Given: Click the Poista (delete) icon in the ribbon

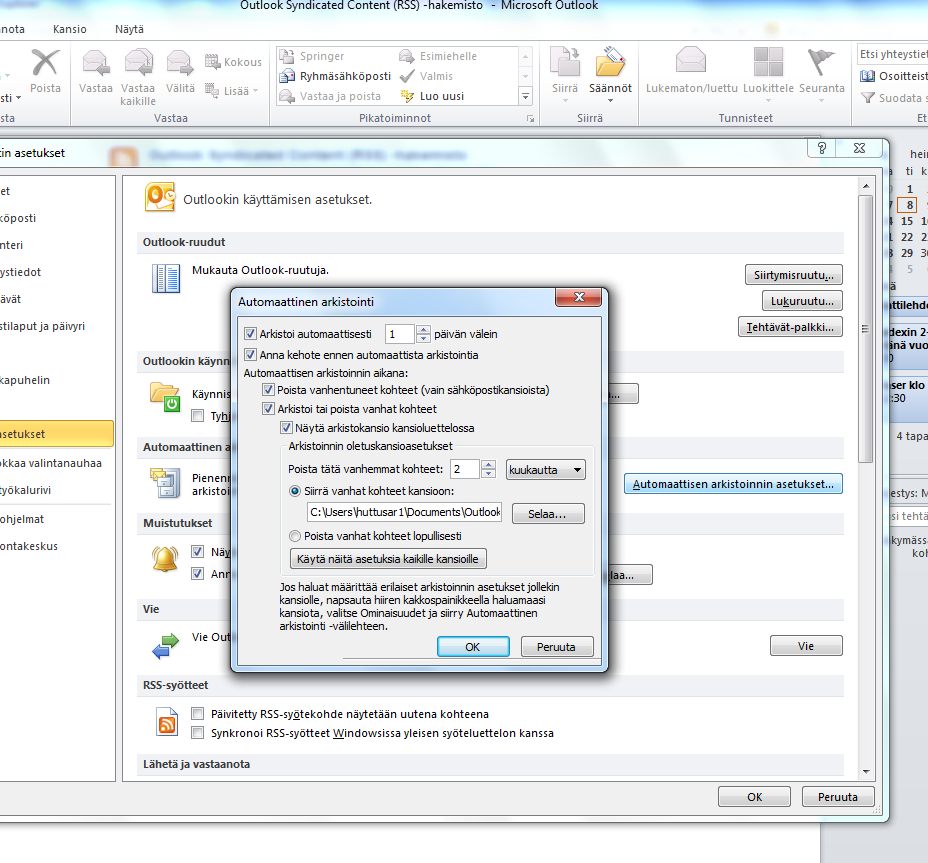Looking at the screenshot, I should (45, 63).
